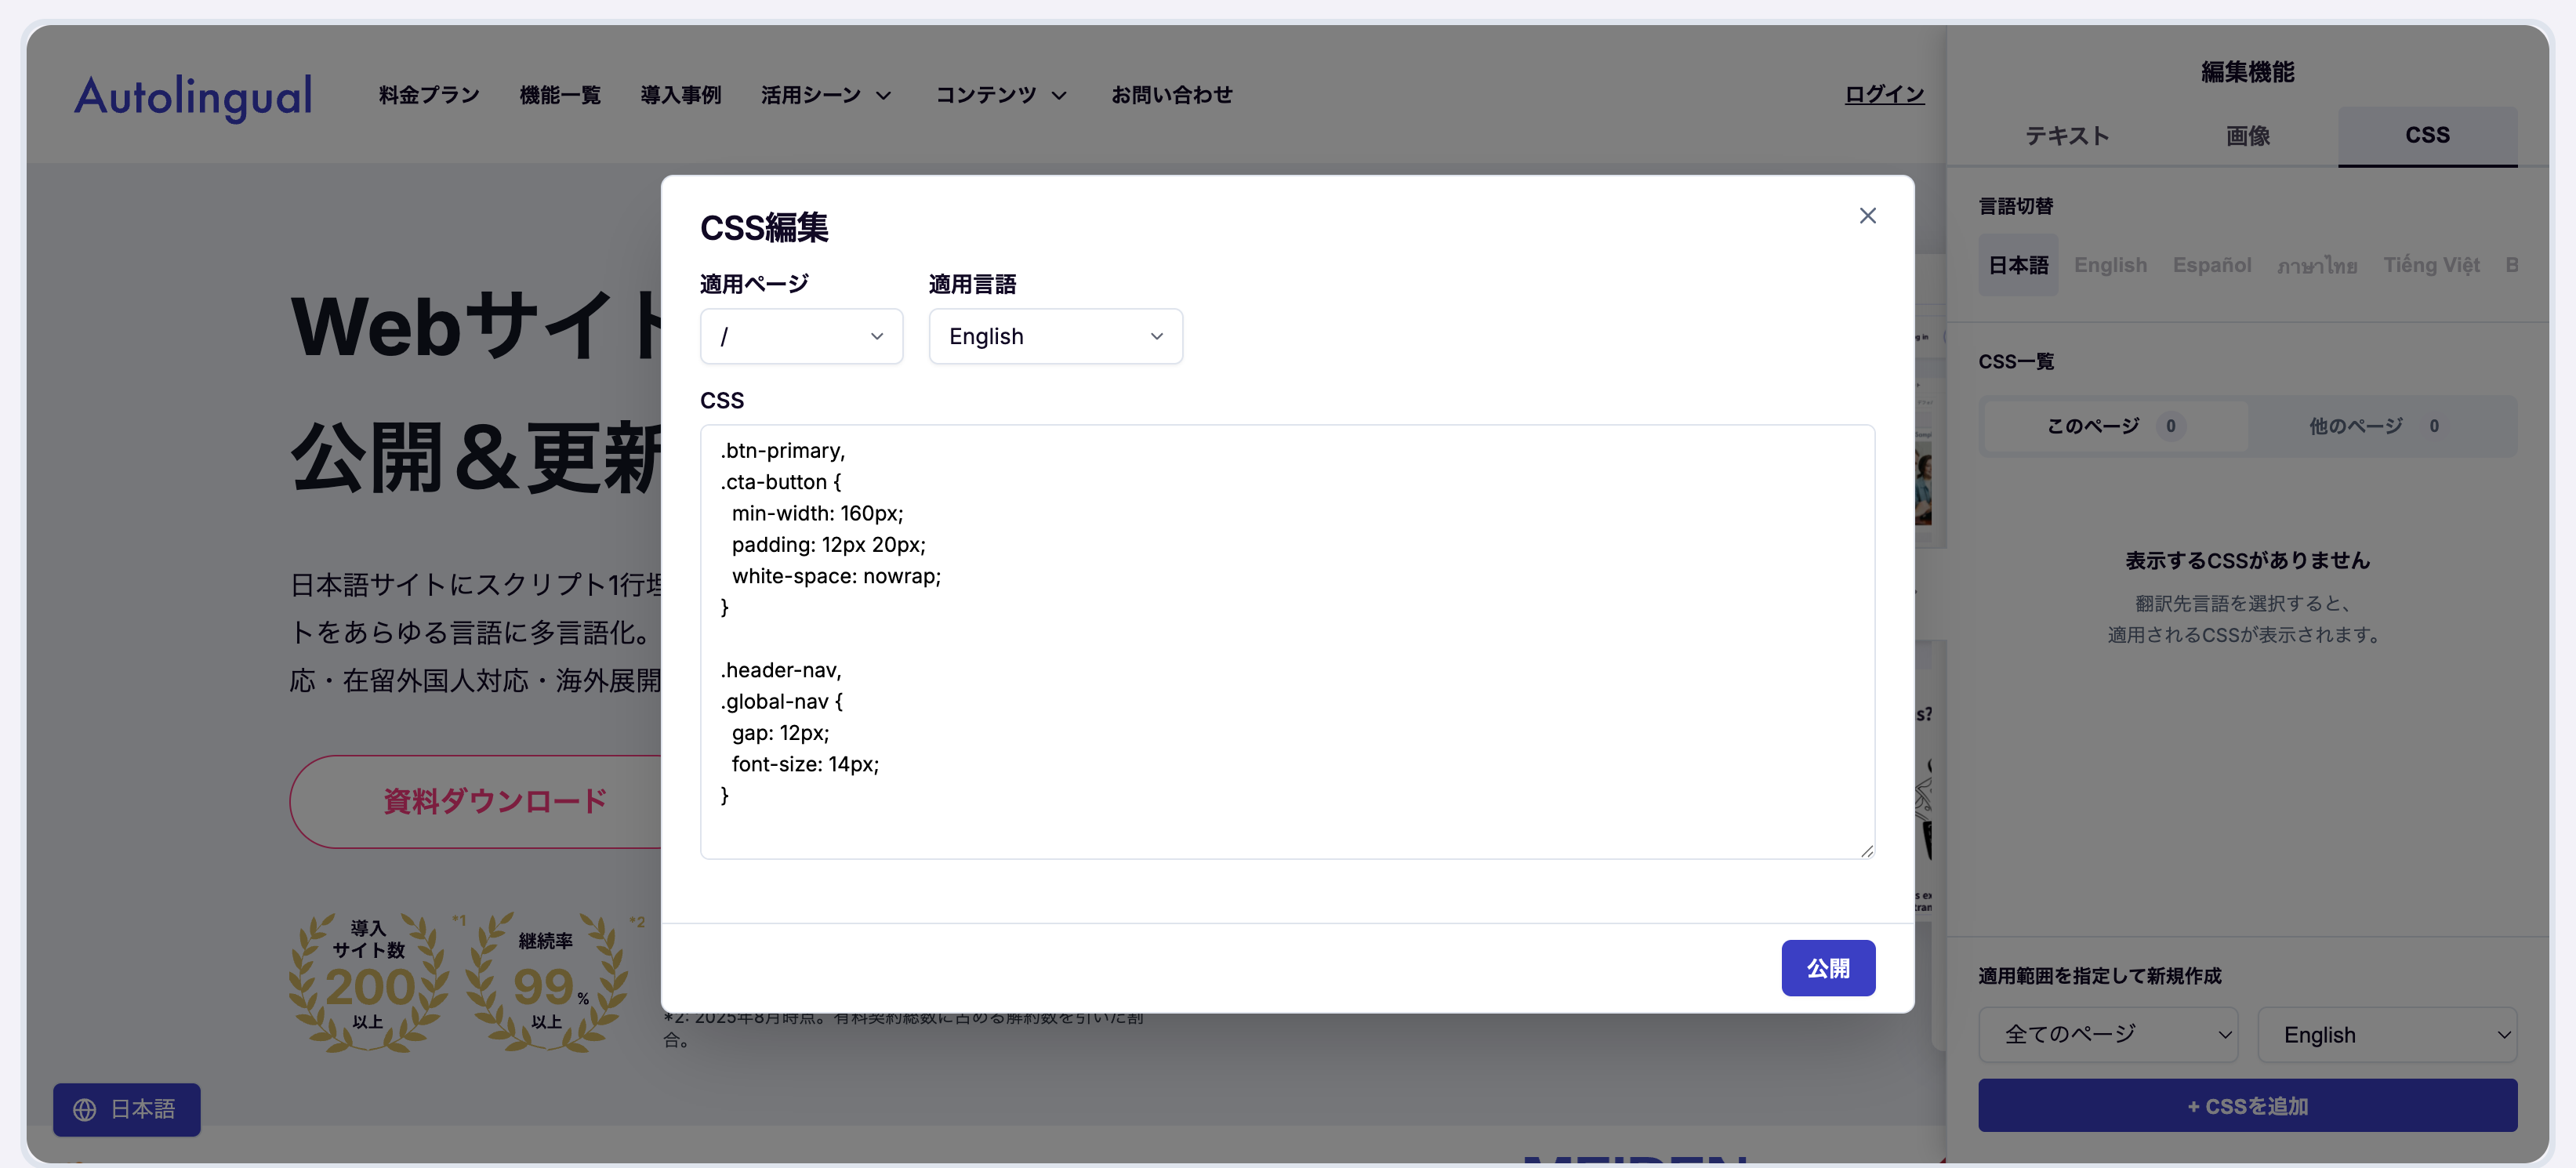This screenshot has width=2576, height=1168.
Task: Click the + CSSを追加 button
Action: click(2247, 1106)
